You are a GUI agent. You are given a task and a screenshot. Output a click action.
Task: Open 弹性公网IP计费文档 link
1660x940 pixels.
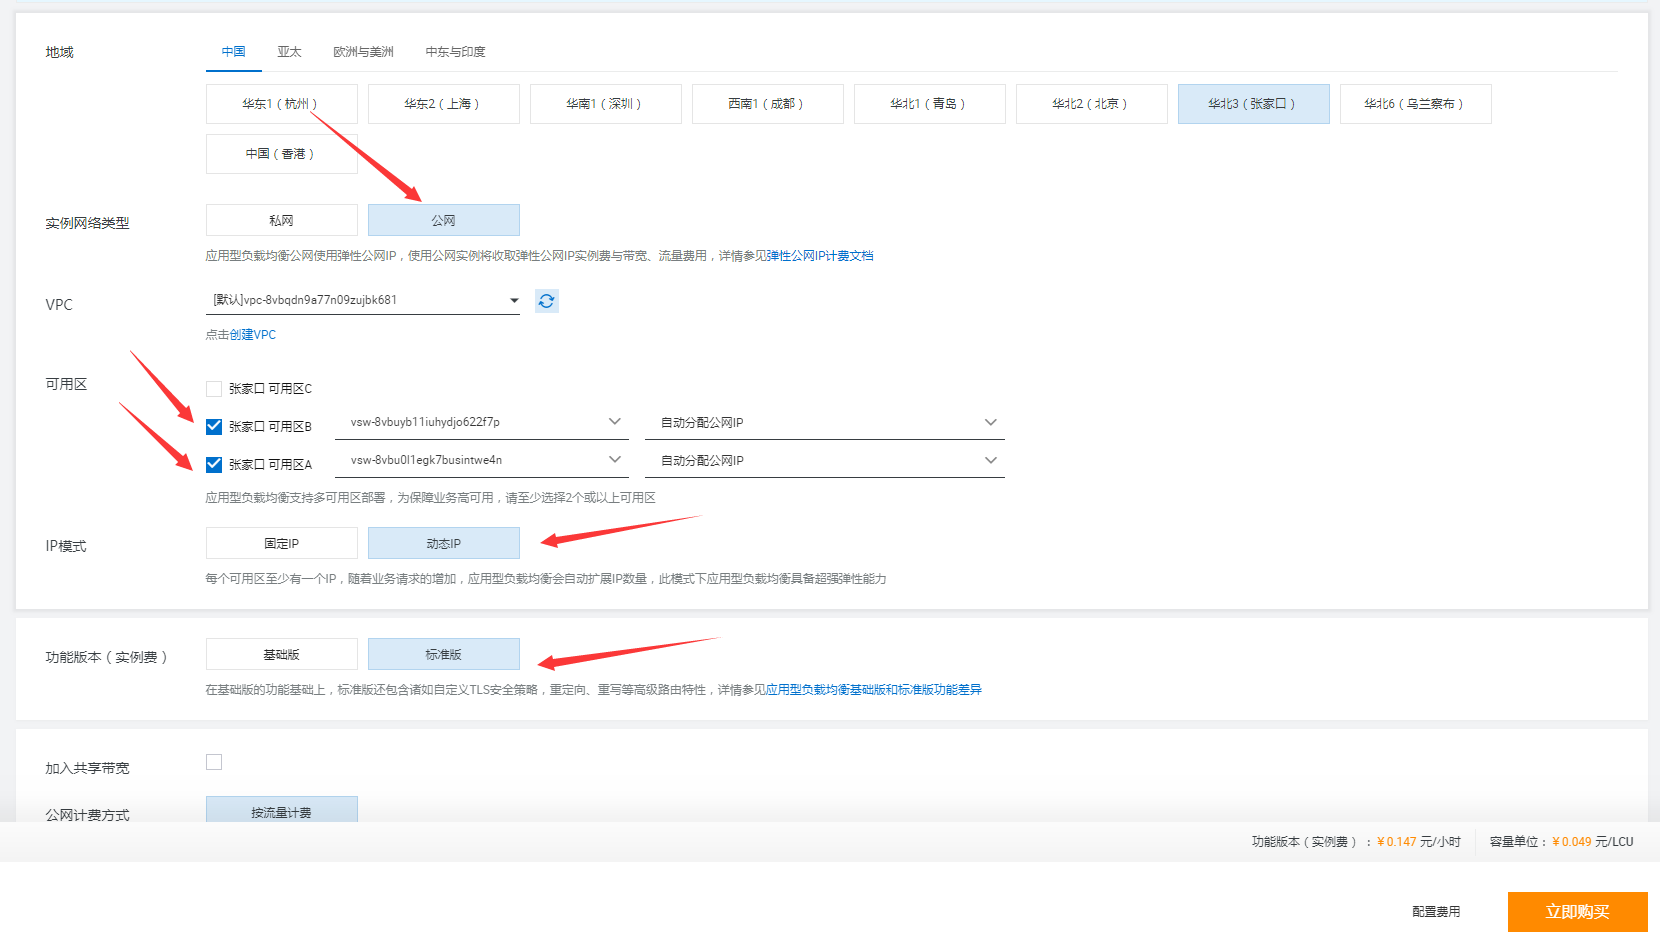pyautogui.click(x=820, y=256)
